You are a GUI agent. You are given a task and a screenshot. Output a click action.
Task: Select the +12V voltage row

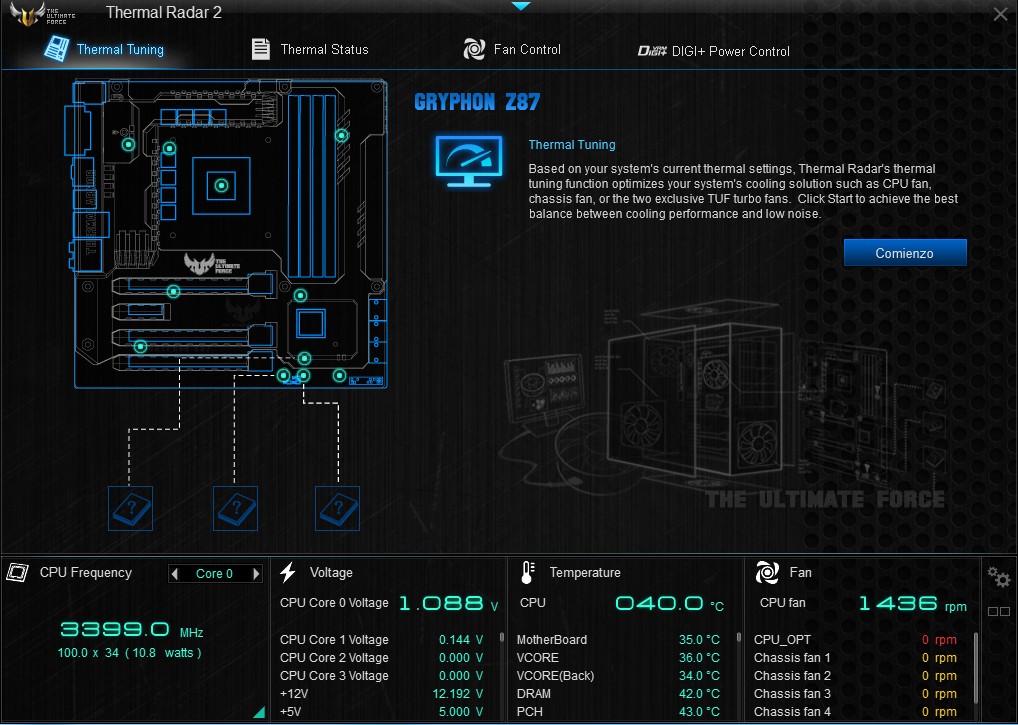[382, 694]
